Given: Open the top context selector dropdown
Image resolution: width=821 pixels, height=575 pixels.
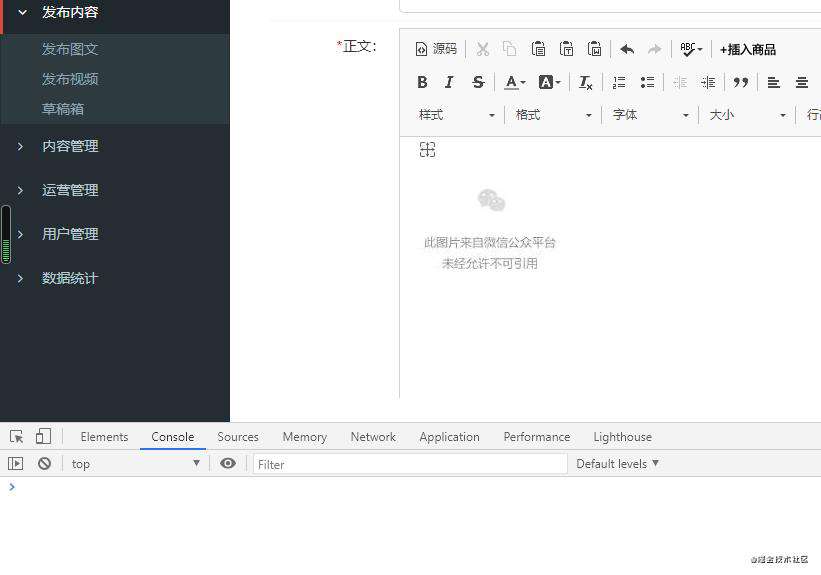Looking at the screenshot, I should pyautogui.click(x=136, y=463).
